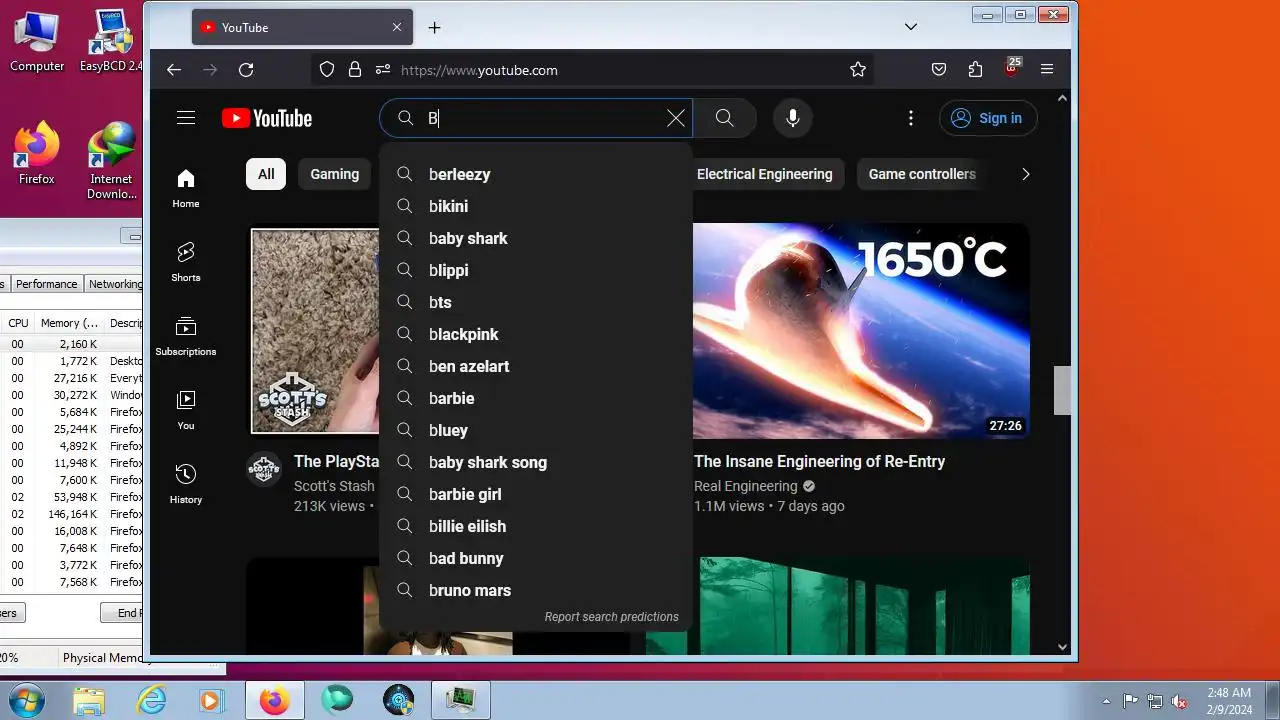Screen dimensions: 1280x720
Task: Choose suggestion 'bikini'
Action: [x=536, y=206]
